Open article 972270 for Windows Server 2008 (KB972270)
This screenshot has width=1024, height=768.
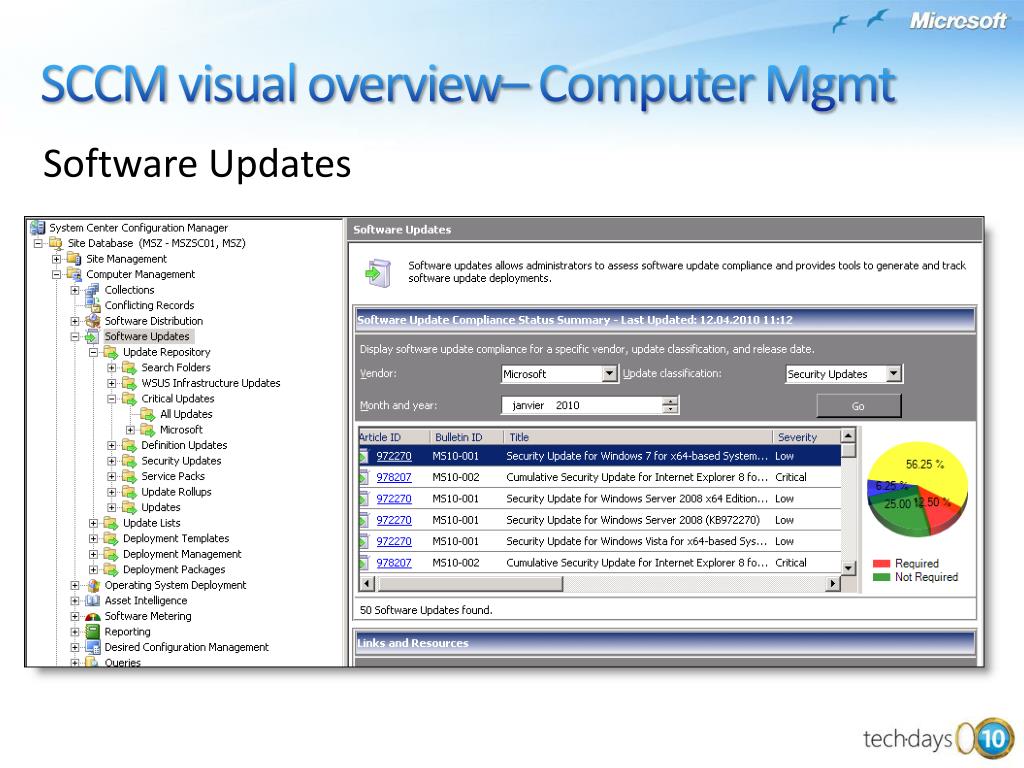(394, 520)
